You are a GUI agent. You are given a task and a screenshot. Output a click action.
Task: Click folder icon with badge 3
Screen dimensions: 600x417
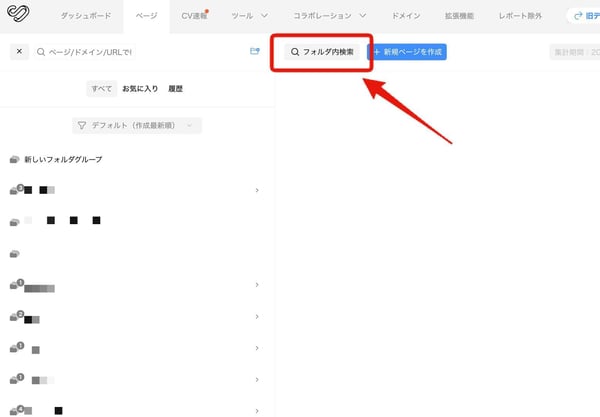click(x=16, y=189)
